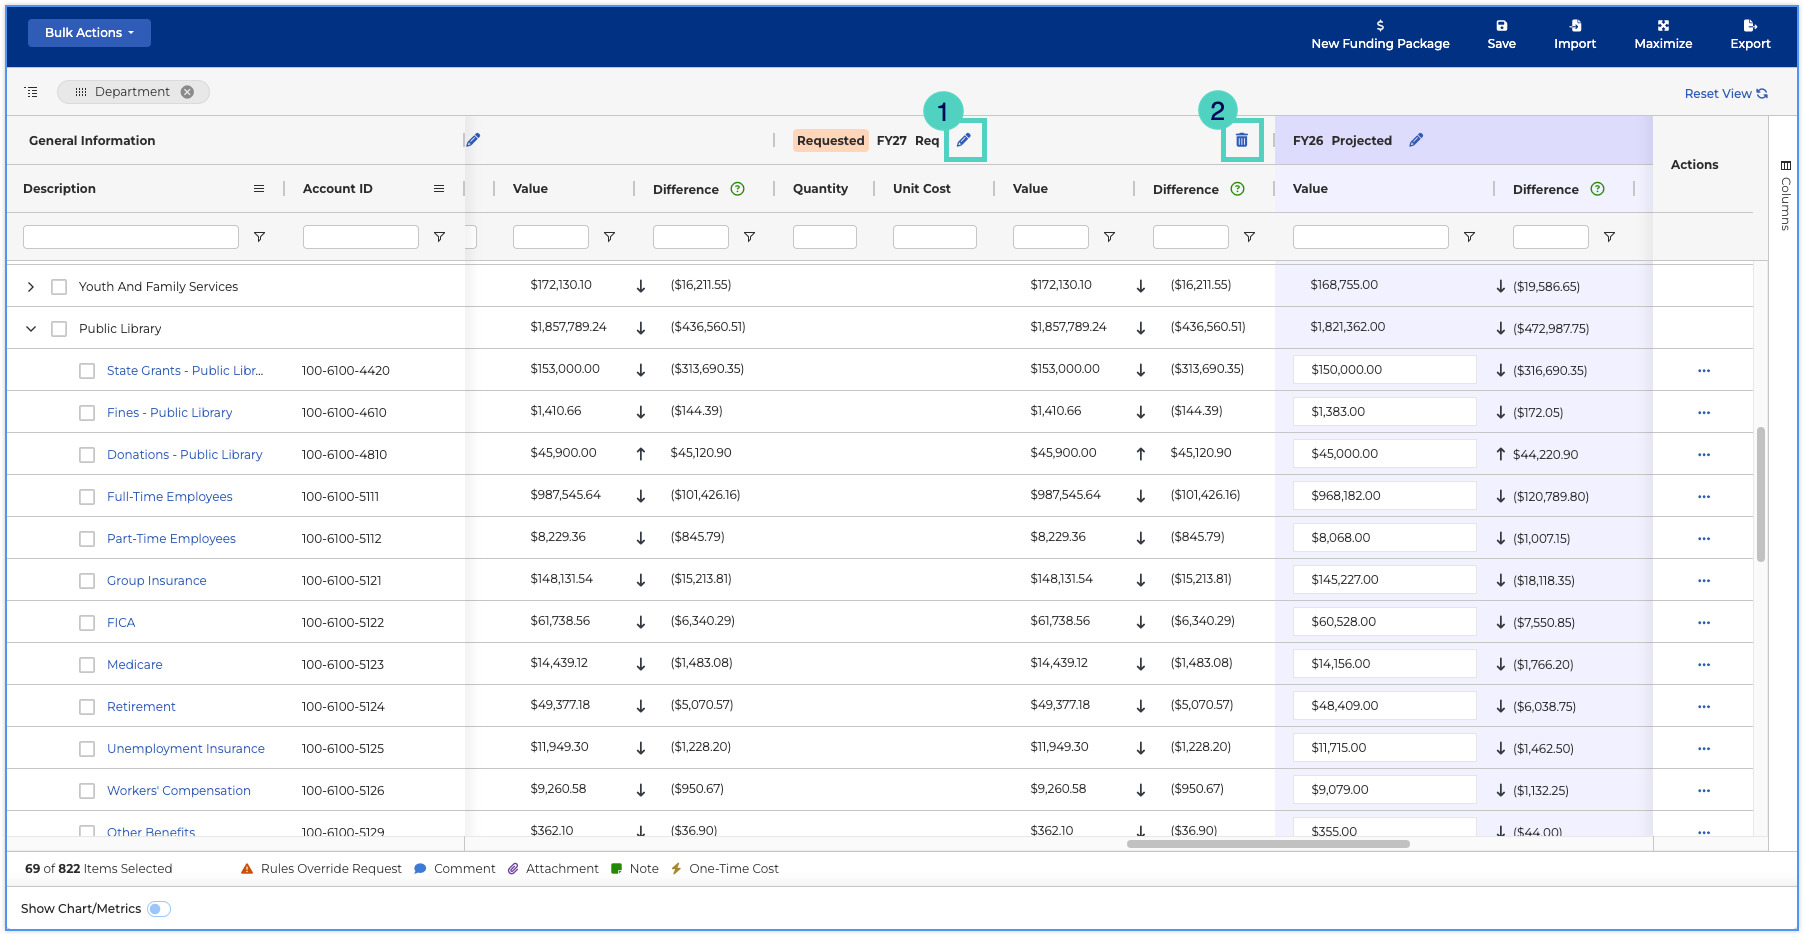Expand the Youth And Family Services group
The width and height of the screenshot is (1804, 936).
tap(31, 287)
